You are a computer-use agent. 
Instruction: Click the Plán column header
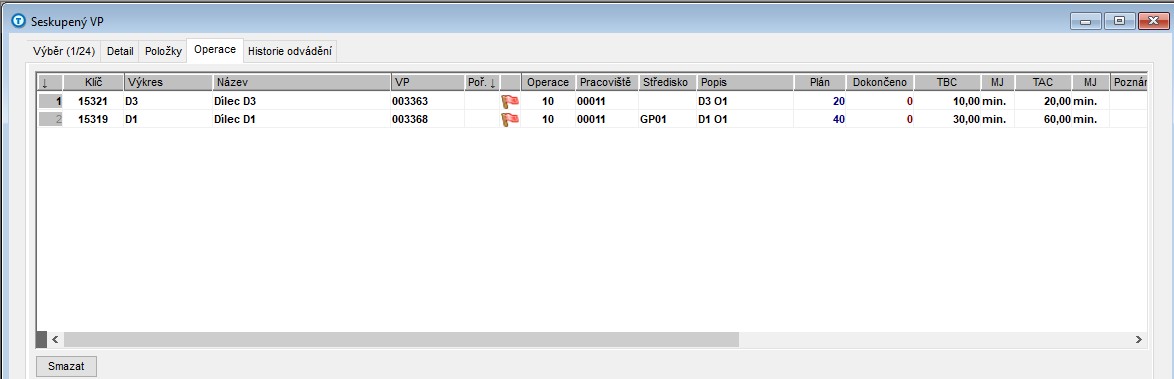[820, 82]
